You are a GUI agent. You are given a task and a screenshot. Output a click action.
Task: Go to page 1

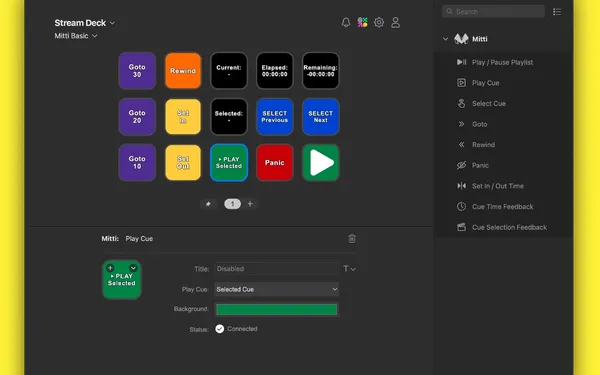click(x=232, y=204)
